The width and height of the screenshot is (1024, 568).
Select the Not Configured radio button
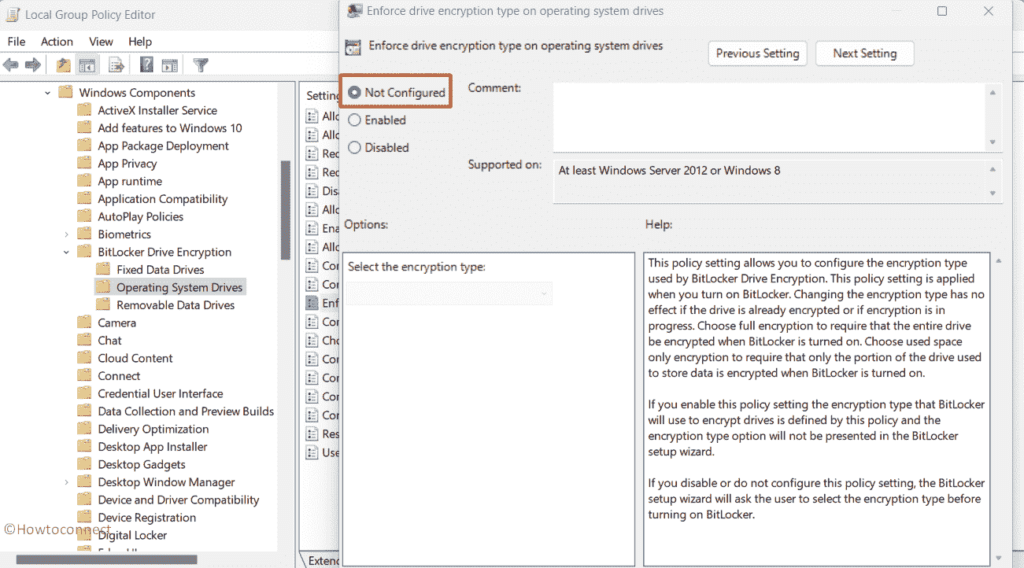pyautogui.click(x=354, y=93)
